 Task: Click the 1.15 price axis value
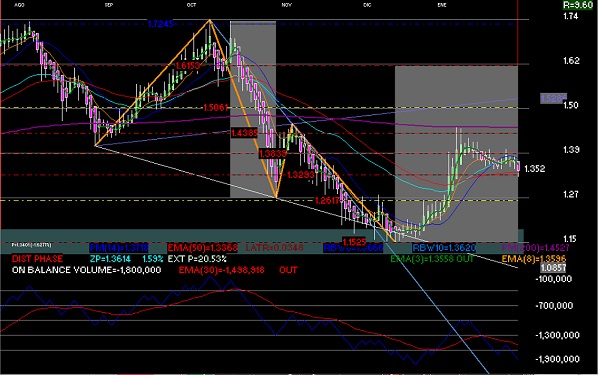[569, 239]
